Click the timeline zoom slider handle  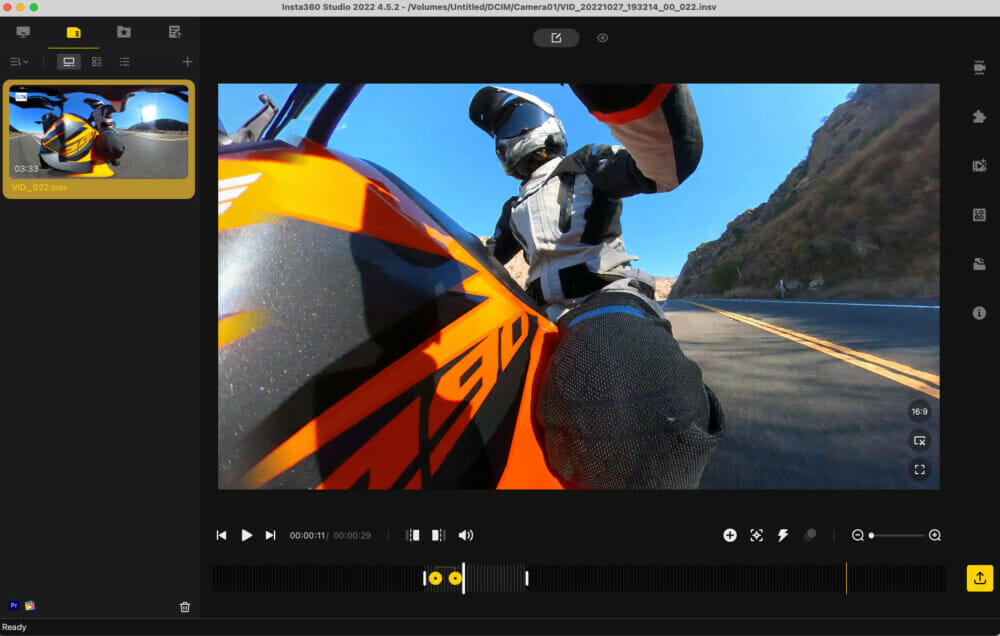(871, 535)
